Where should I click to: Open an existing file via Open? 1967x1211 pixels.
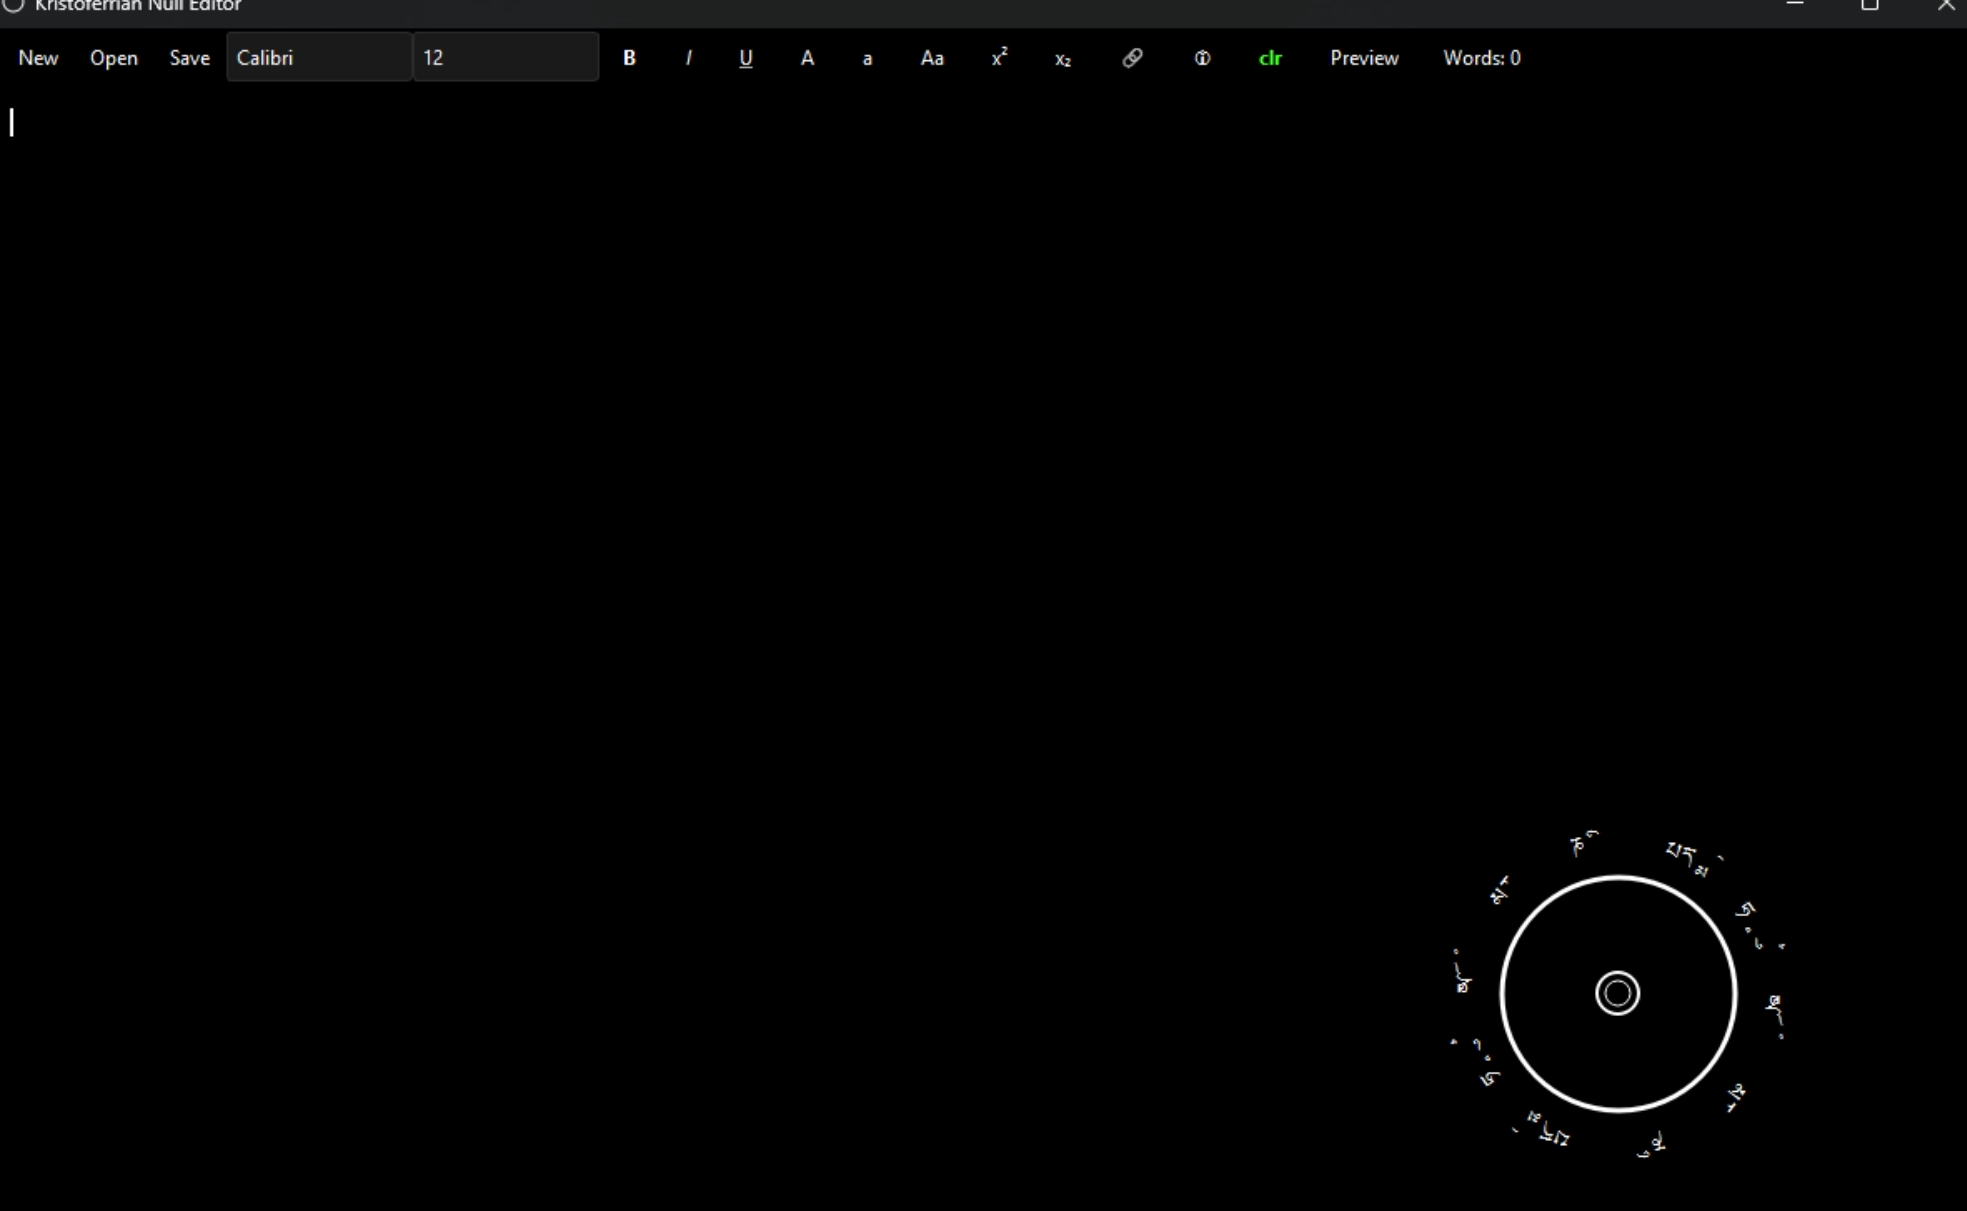[113, 57]
